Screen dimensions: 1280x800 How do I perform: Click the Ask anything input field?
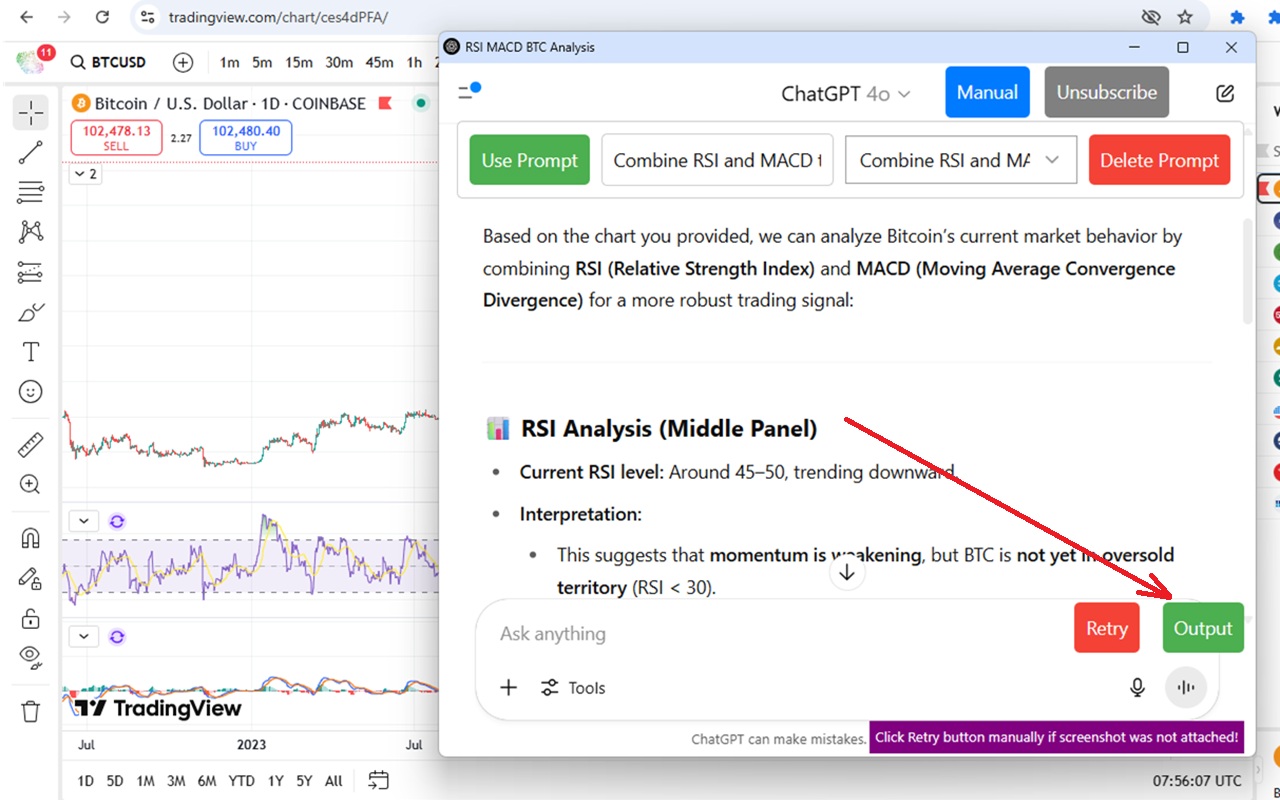700,633
